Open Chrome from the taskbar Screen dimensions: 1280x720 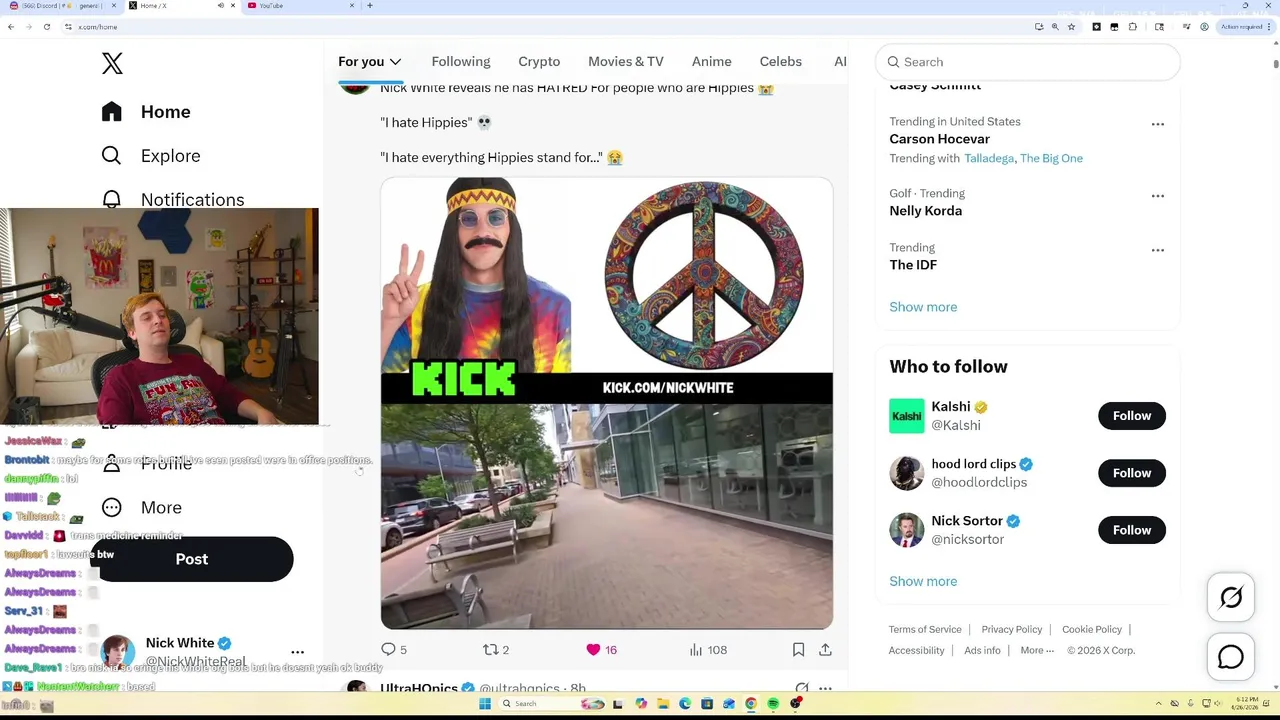(x=751, y=704)
